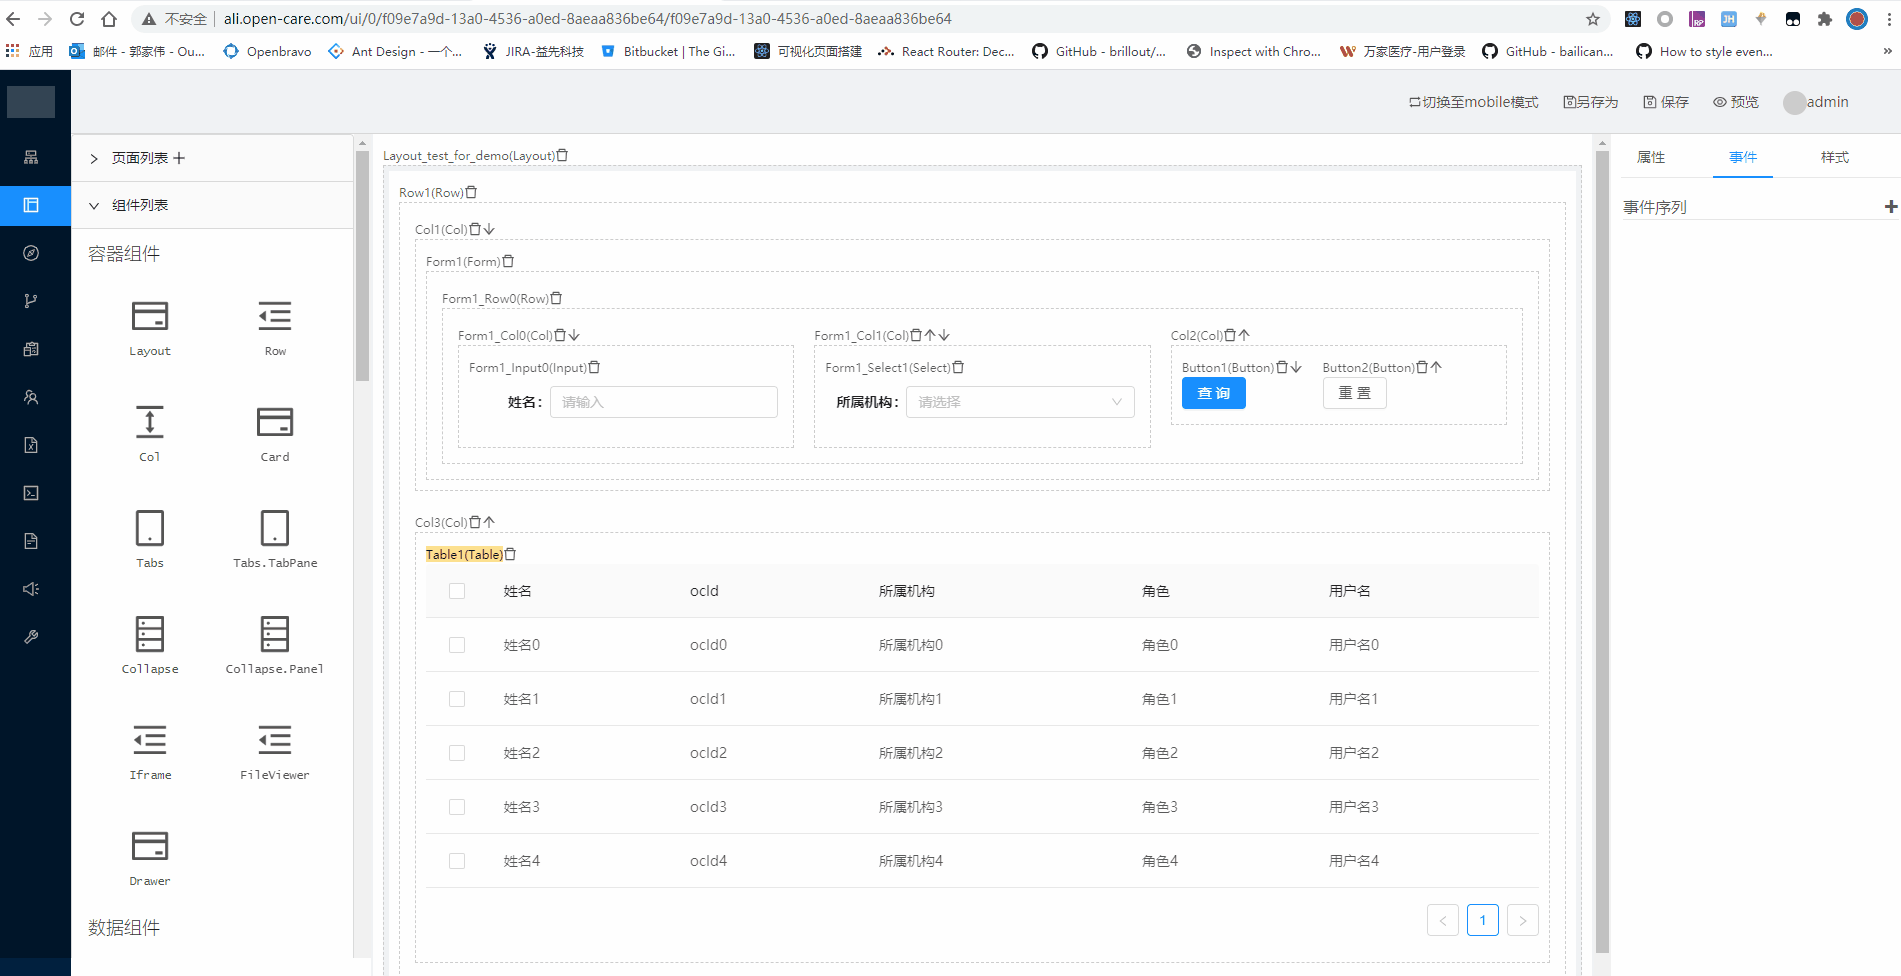The width and height of the screenshot is (1901, 976).
Task: Select the Tabs container component
Action: point(150,540)
